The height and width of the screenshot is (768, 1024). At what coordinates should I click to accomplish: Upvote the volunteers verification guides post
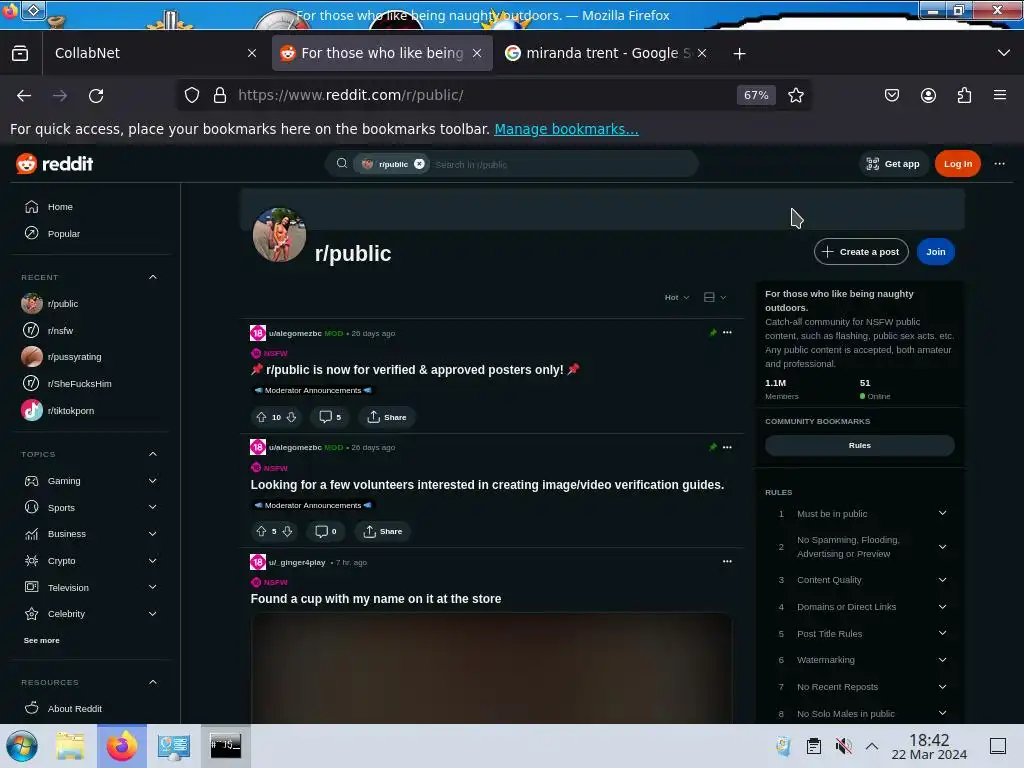click(x=261, y=532)
